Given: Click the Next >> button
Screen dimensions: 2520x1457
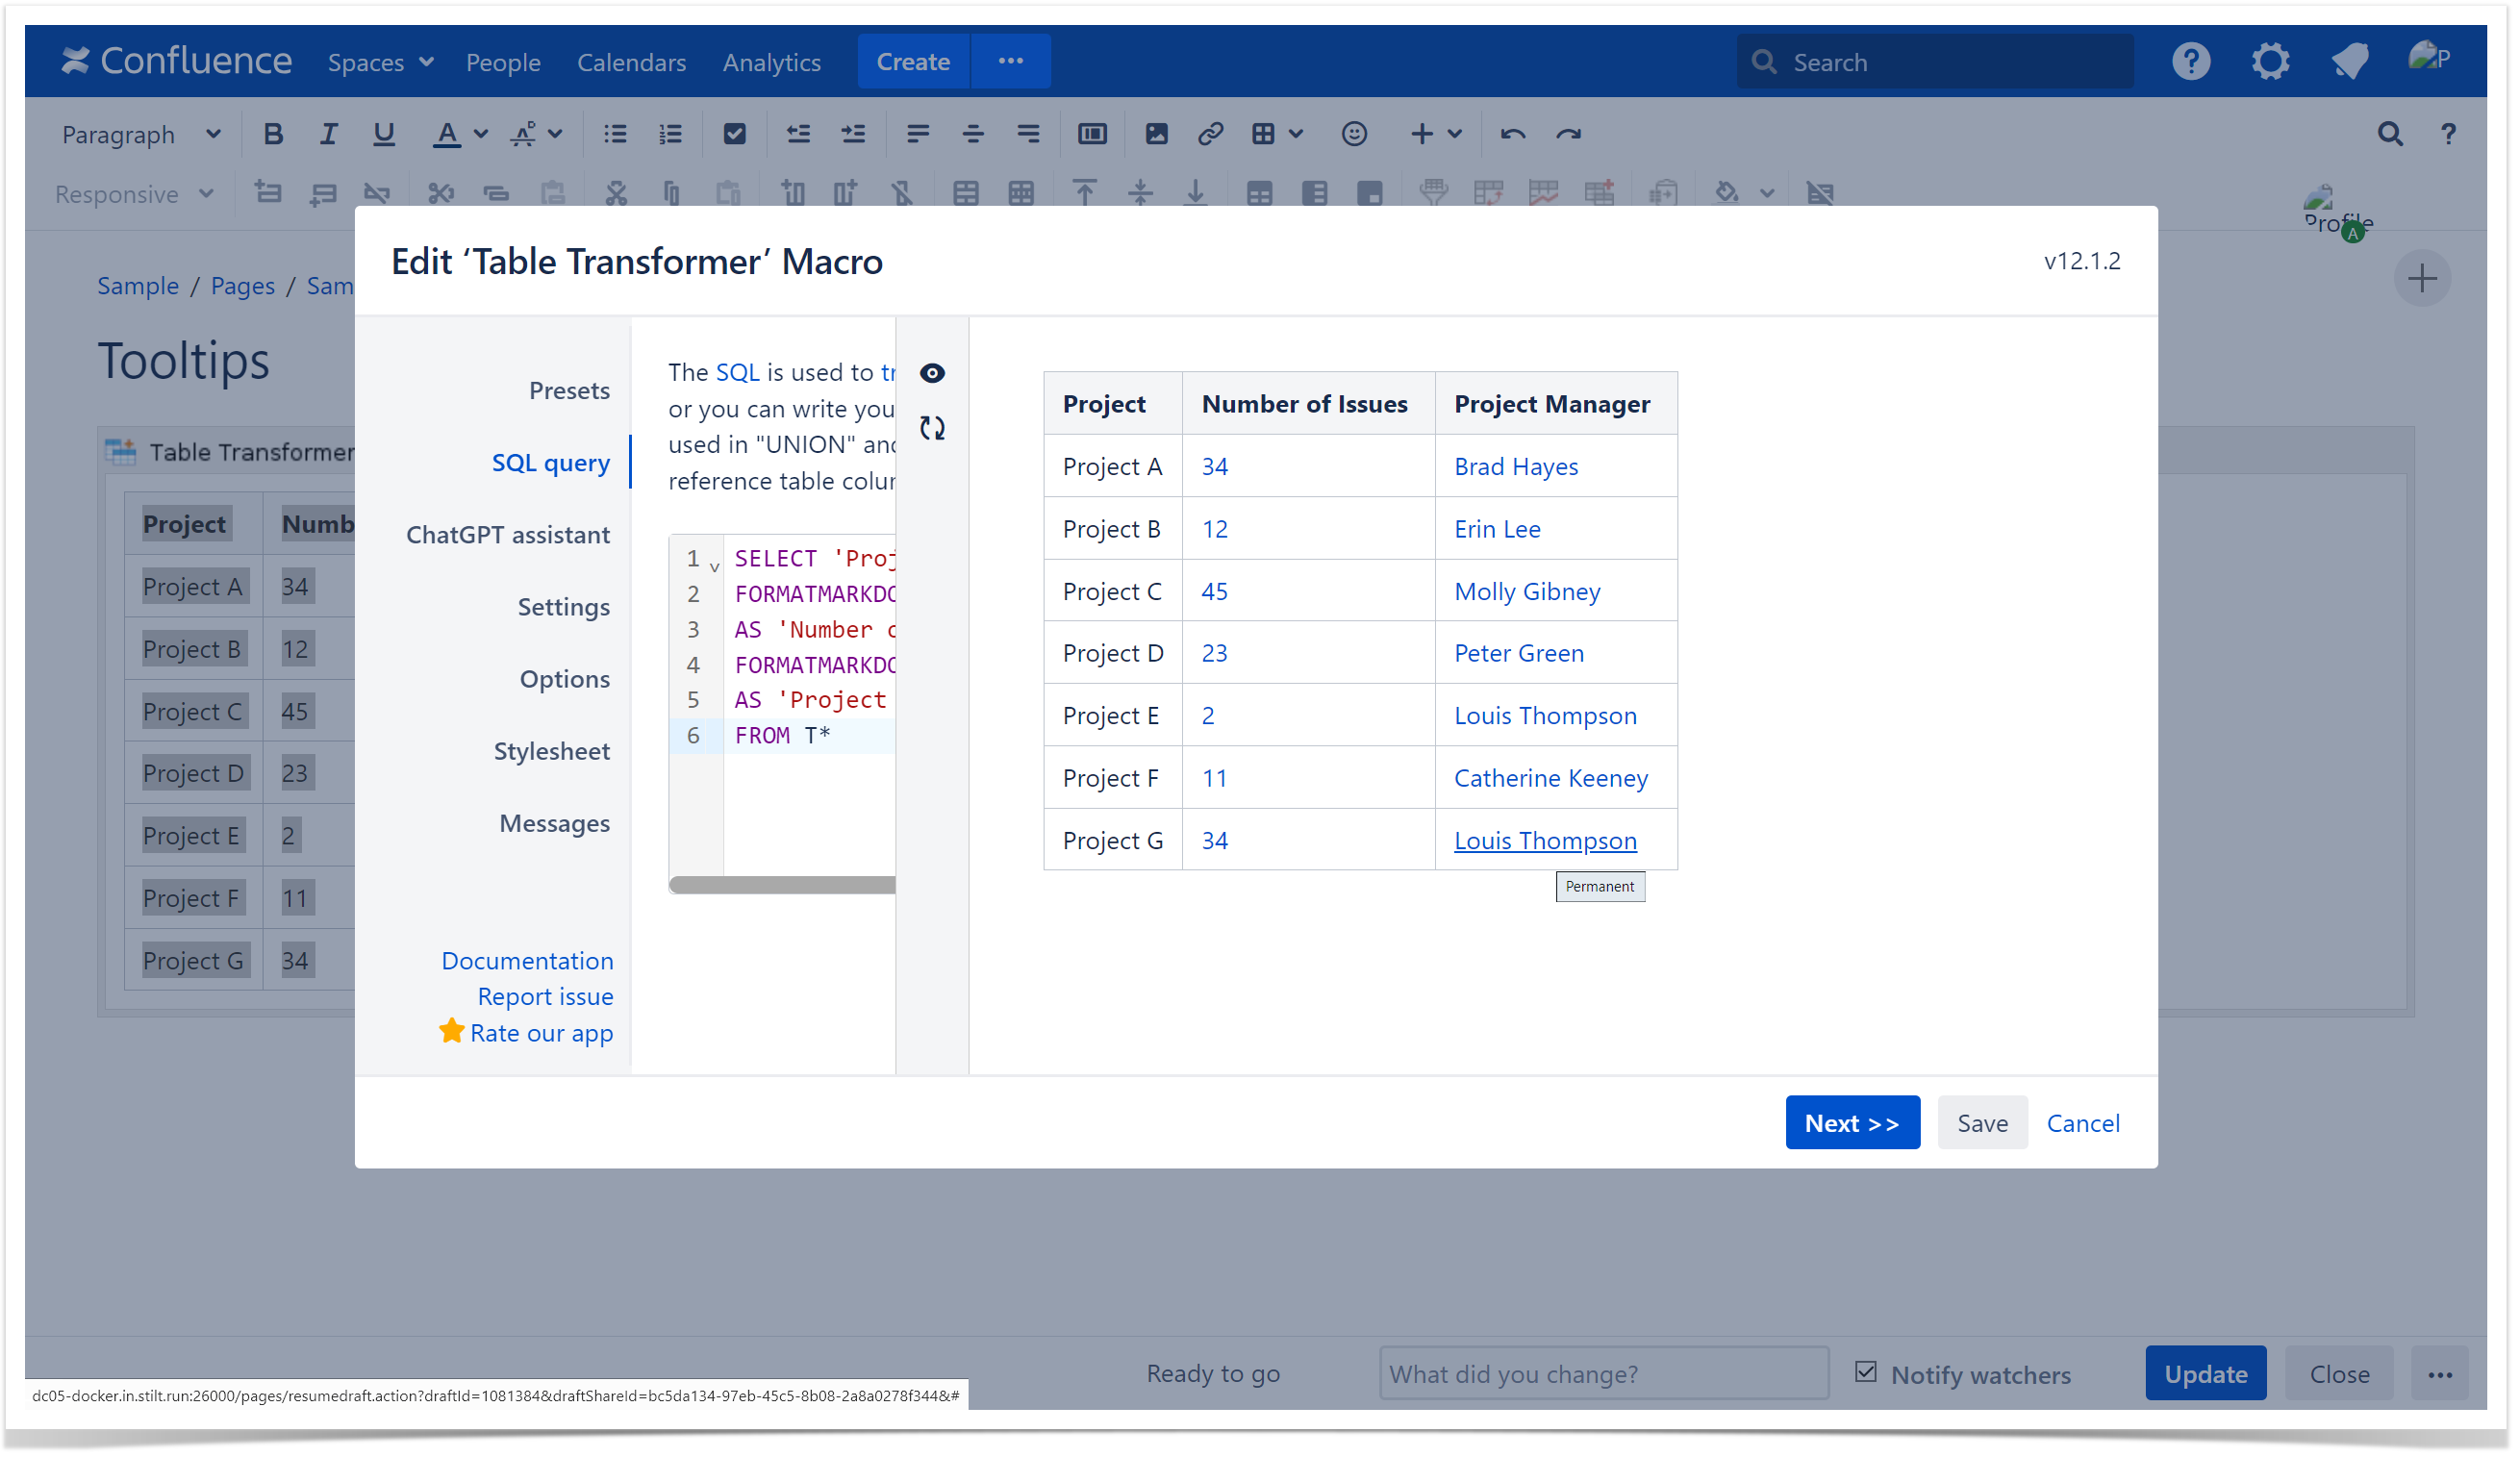Looking at the screenshot, I should tap(1852, 1122).
